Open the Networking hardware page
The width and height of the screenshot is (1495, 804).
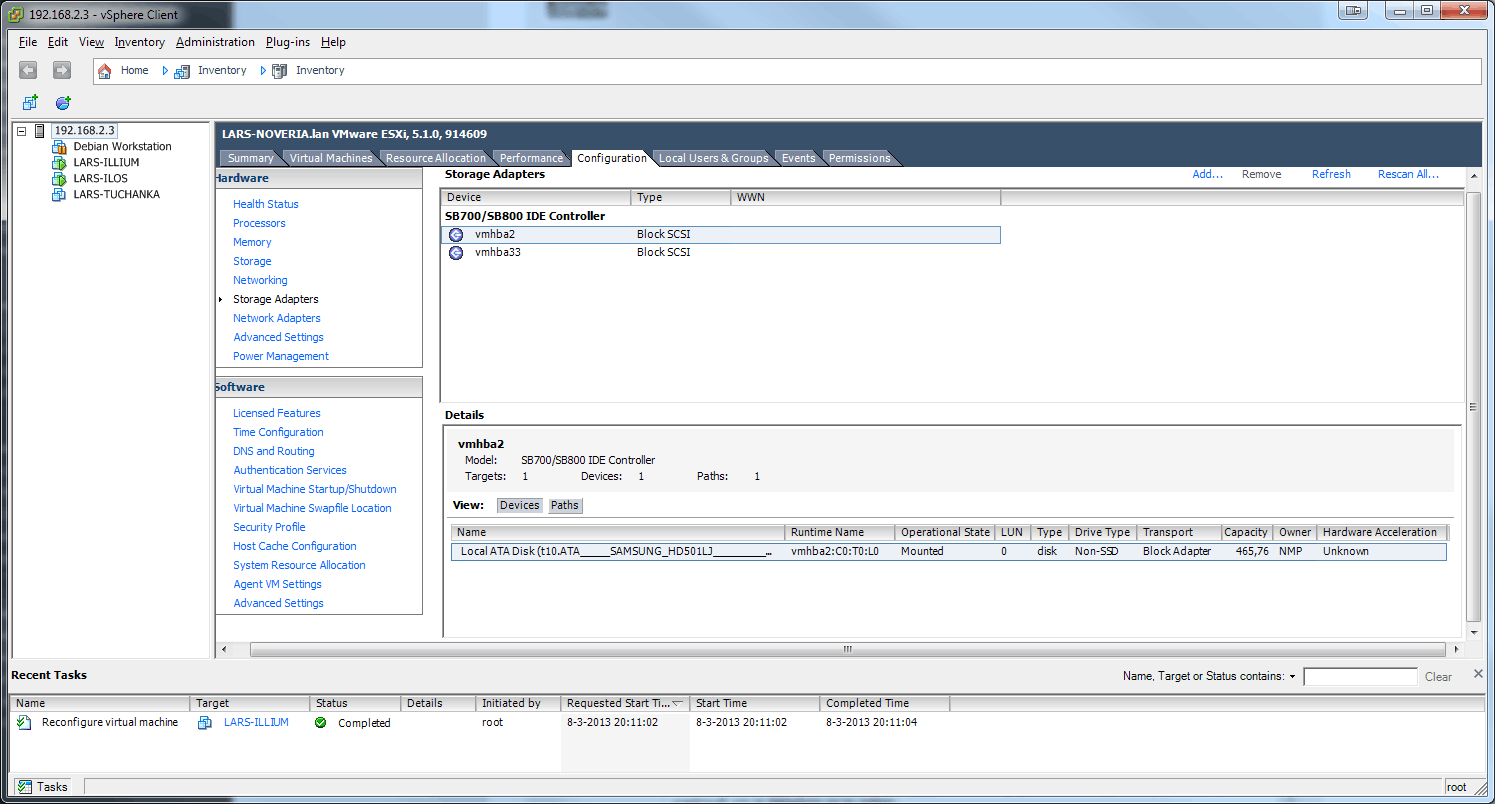coord(260,280)
